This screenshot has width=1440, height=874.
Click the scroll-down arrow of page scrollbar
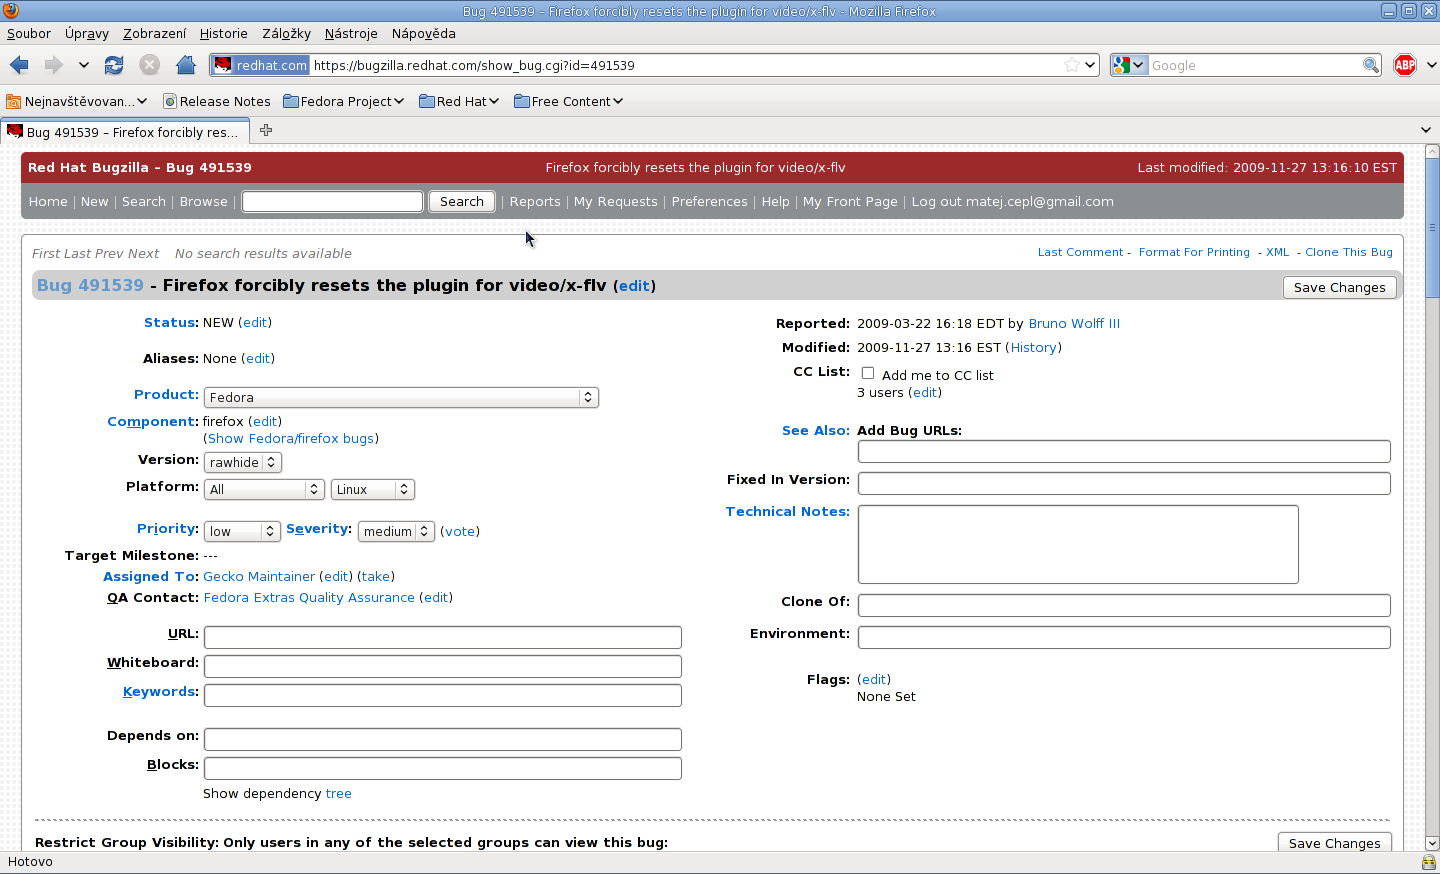[x=1432, y=843]
